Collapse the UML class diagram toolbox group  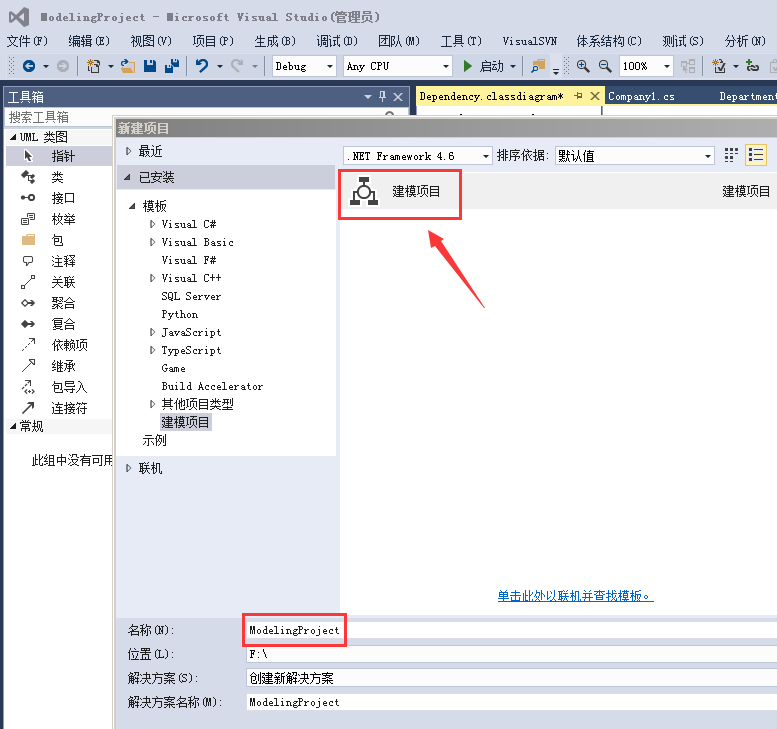[x=13, y=137]
